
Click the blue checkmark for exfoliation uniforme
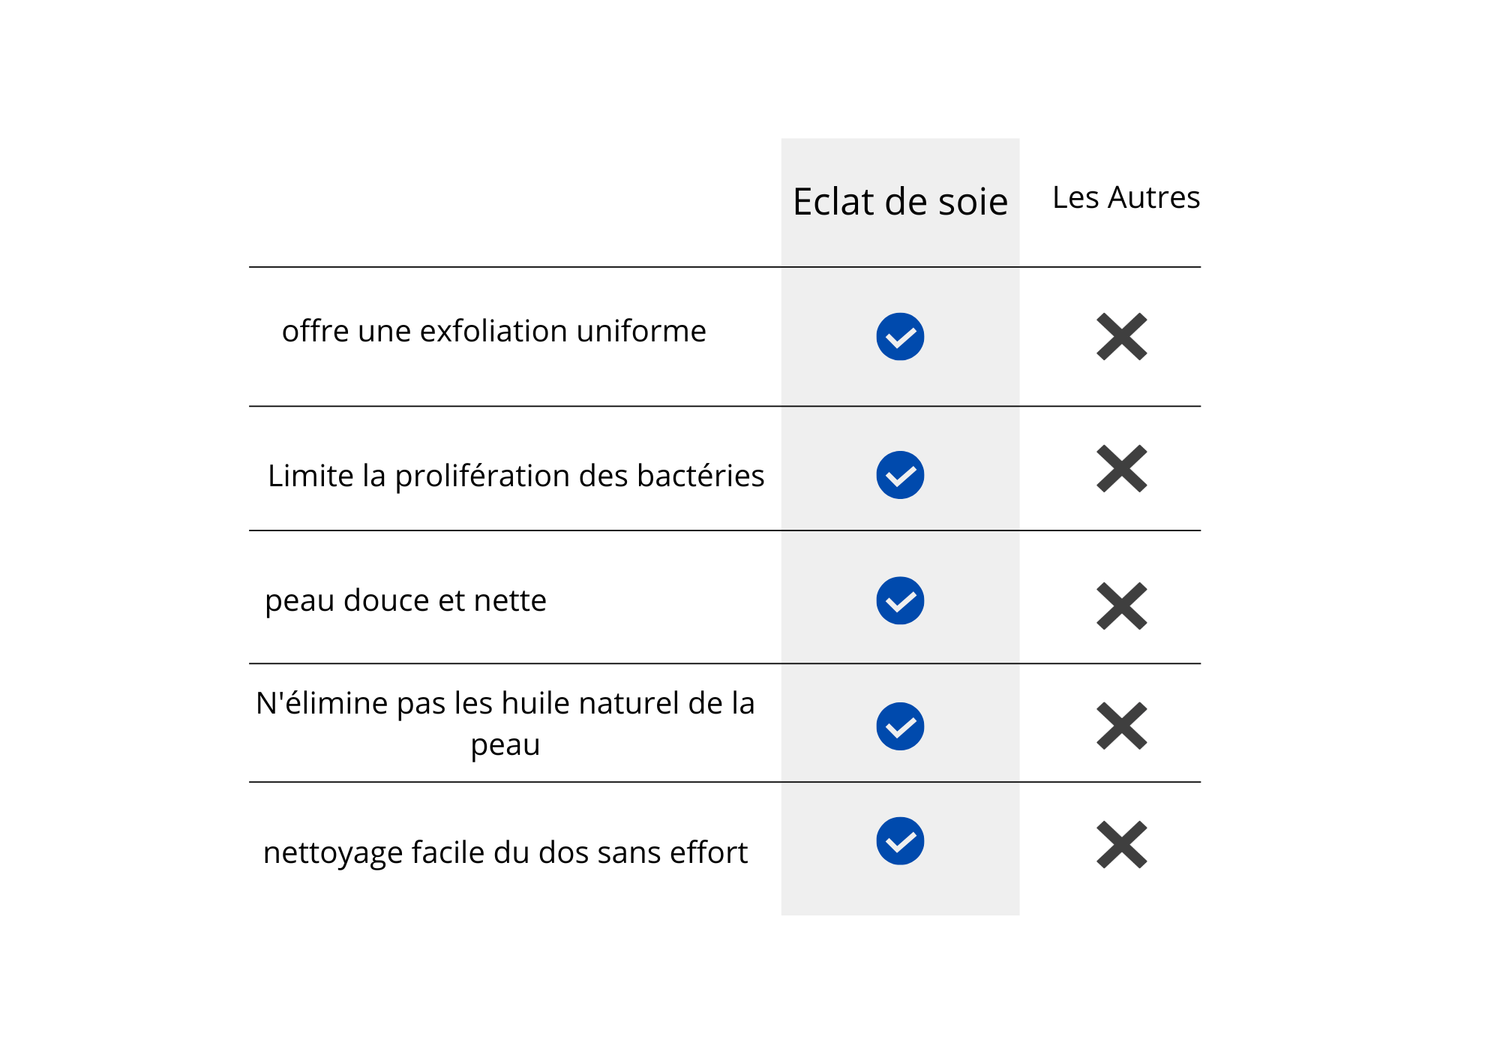click(x=900, y=337)
